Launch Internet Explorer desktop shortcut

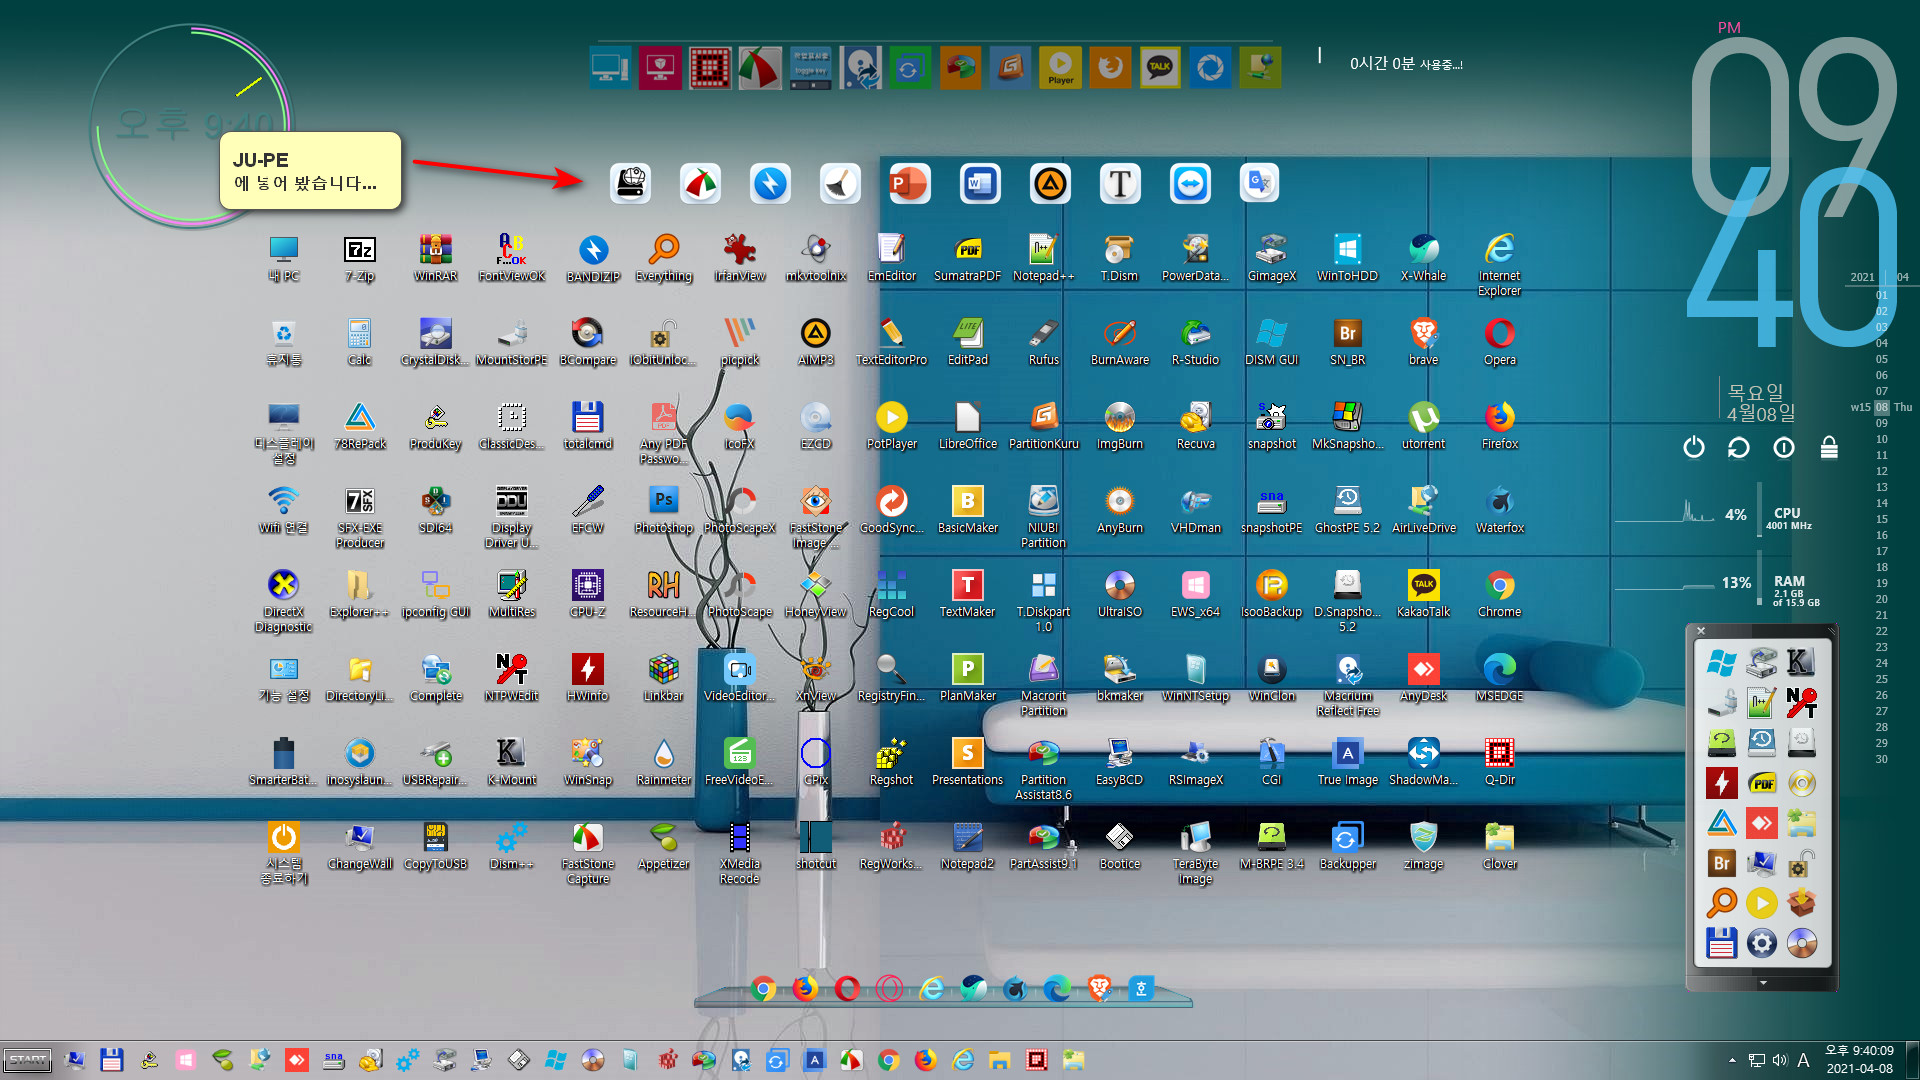point(1499,265)
